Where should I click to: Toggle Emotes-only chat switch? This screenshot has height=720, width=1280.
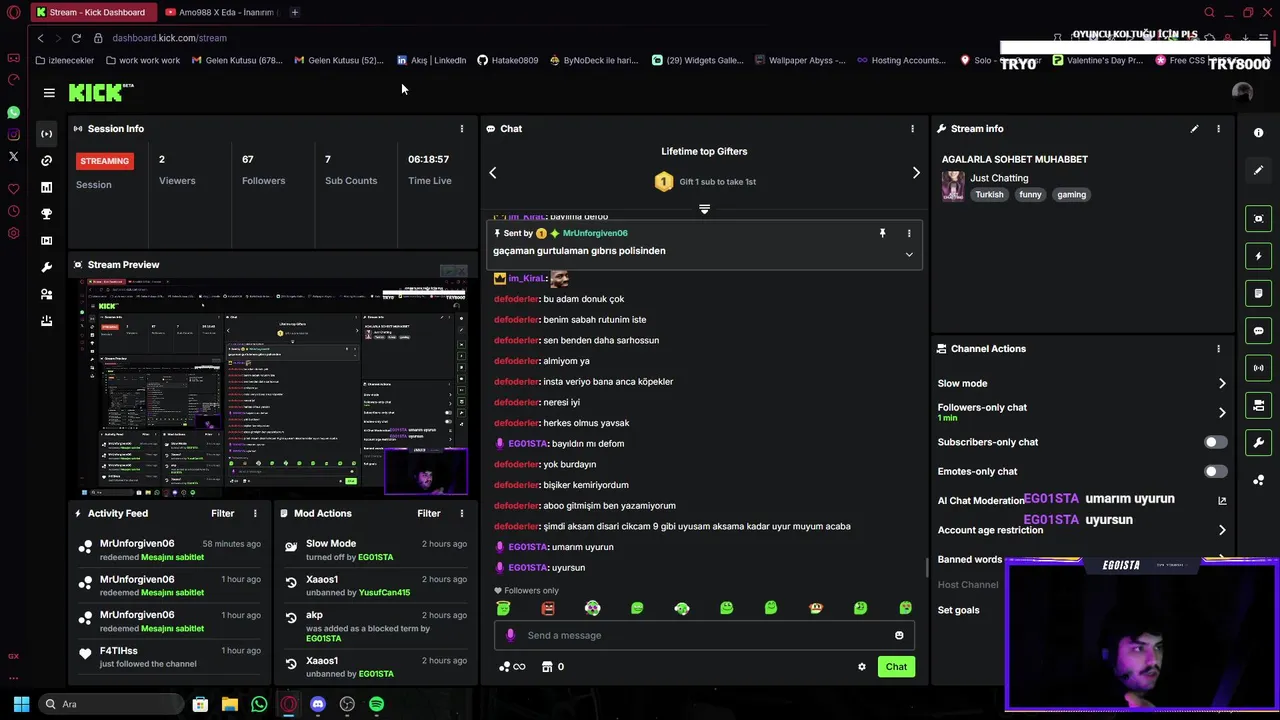coord(1215,471)
